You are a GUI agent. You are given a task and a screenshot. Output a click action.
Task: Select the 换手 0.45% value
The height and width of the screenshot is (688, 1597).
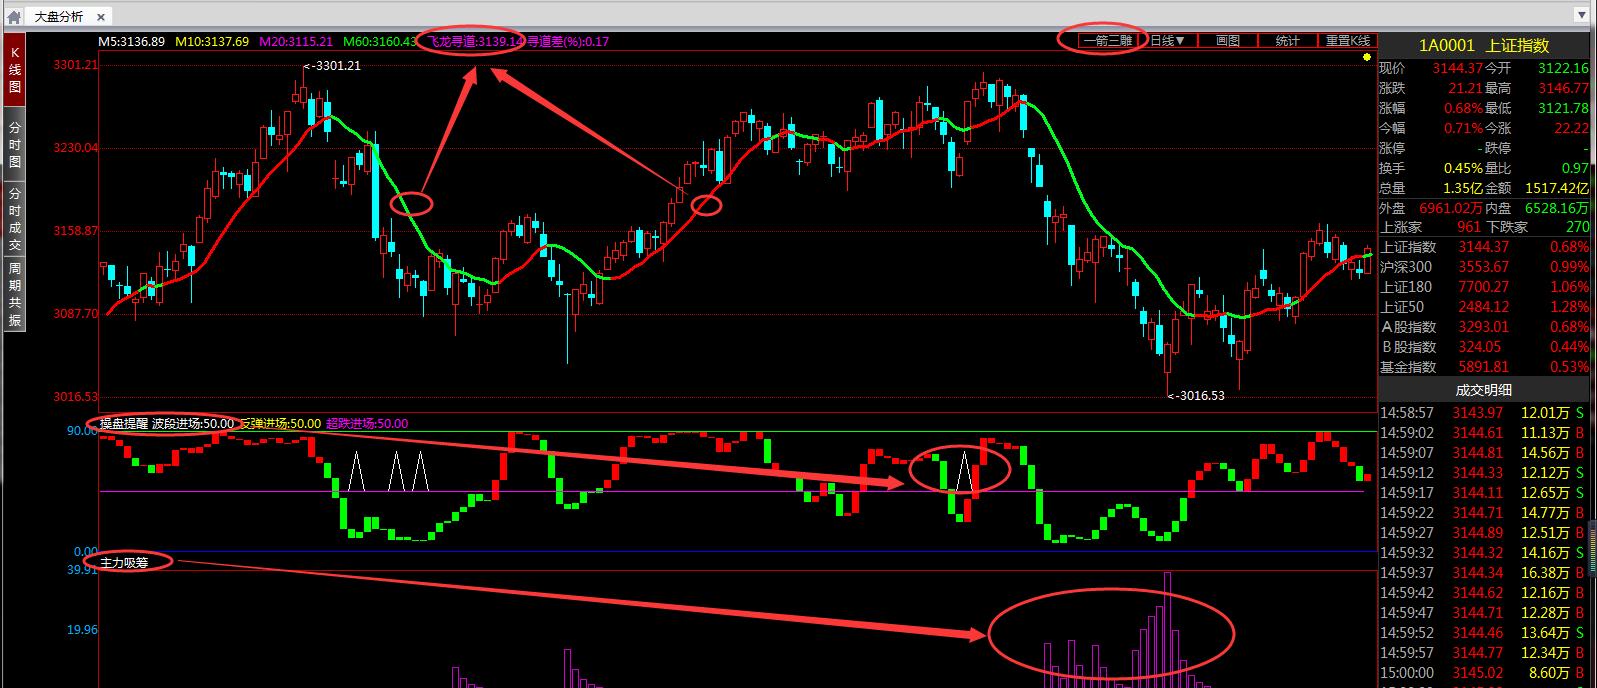(1461, 168)
